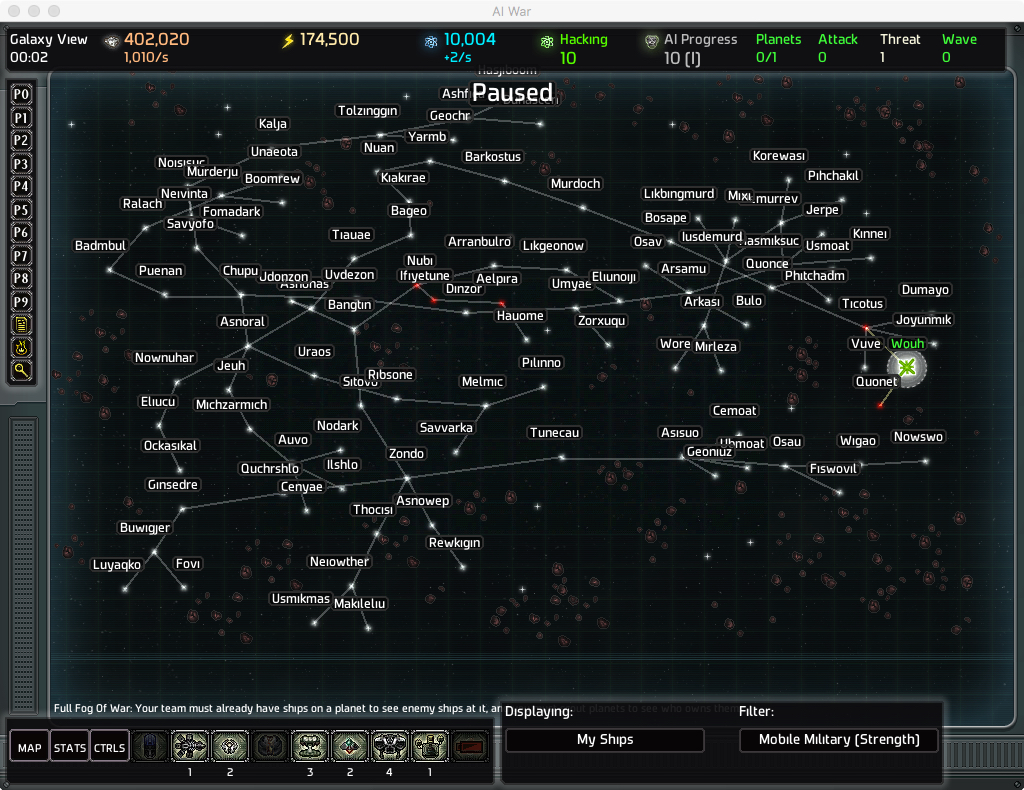Select the starship icon labeled 1 next to CTRLS

pyautogui.click(x=190, y=746)
